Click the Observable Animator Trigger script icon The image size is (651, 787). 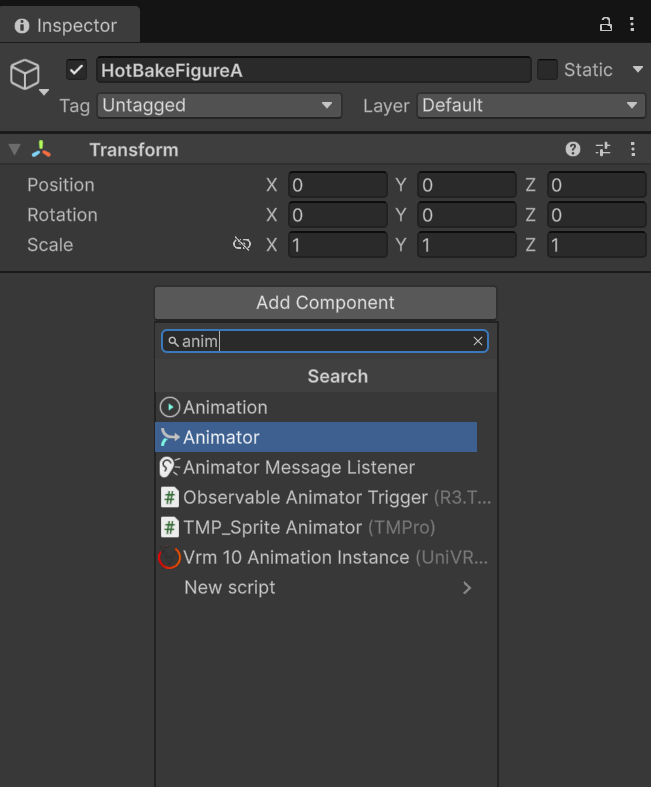[170, 497]
